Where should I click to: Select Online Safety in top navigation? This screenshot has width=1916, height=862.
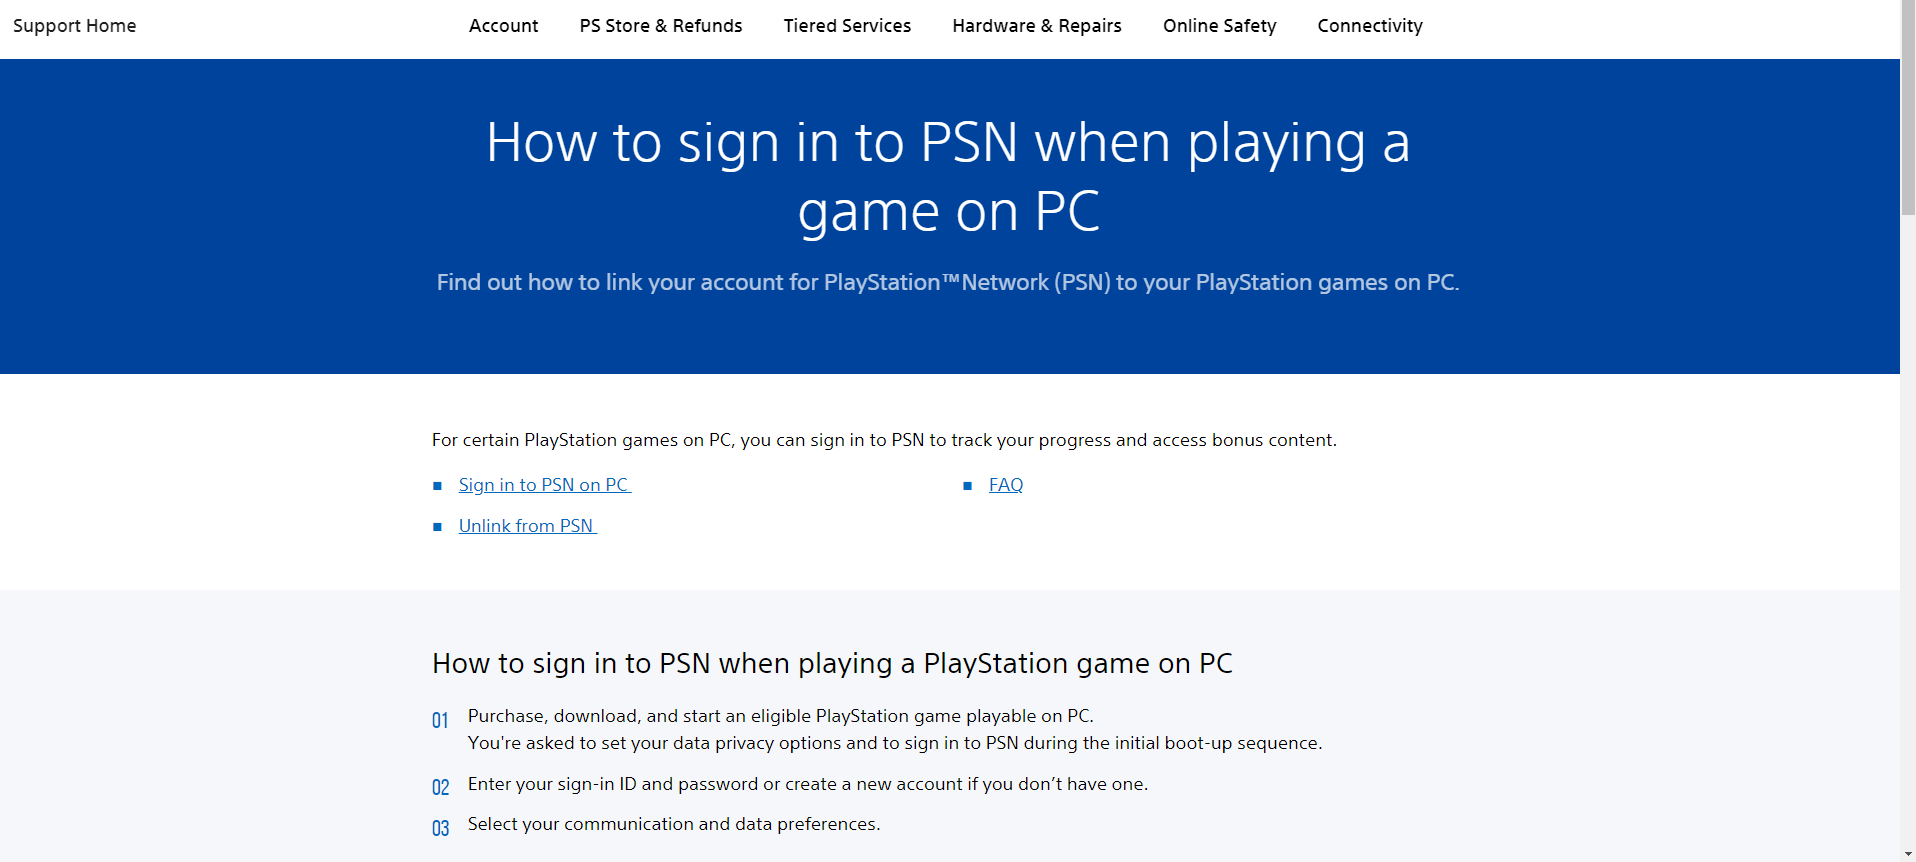click(x=1219, y=26)
